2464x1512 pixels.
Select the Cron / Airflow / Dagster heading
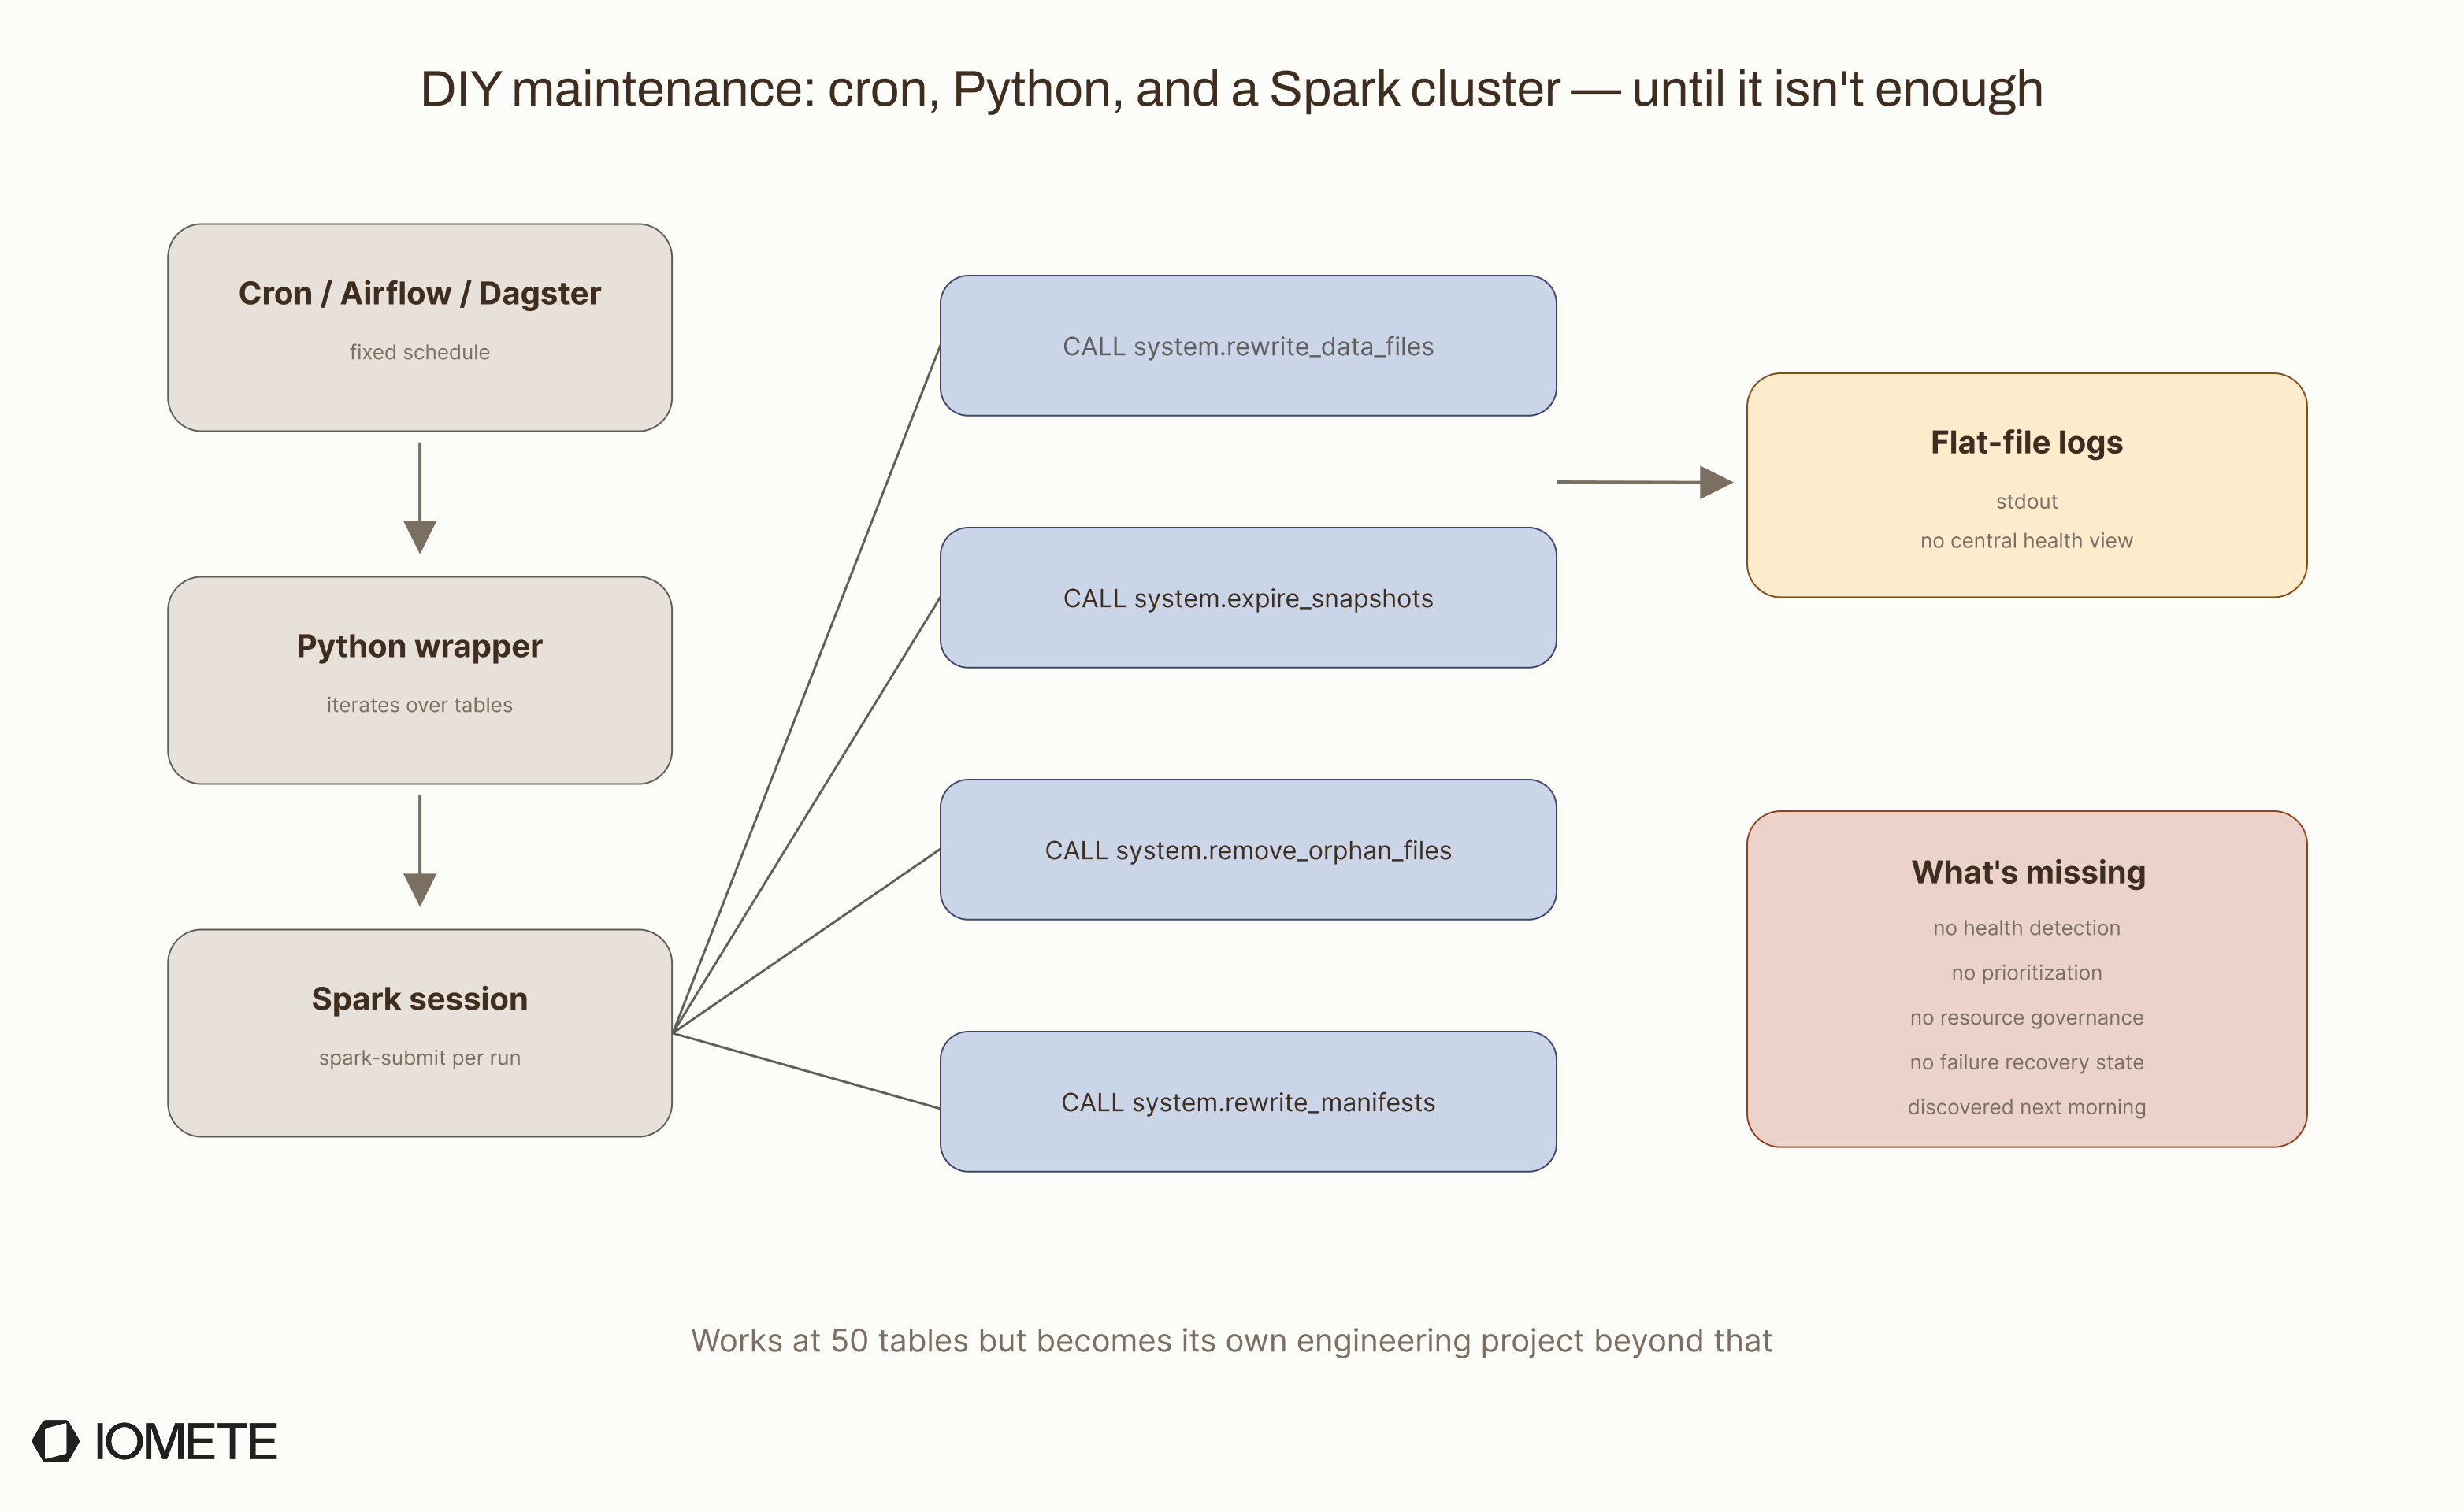(x=420, y=293)
